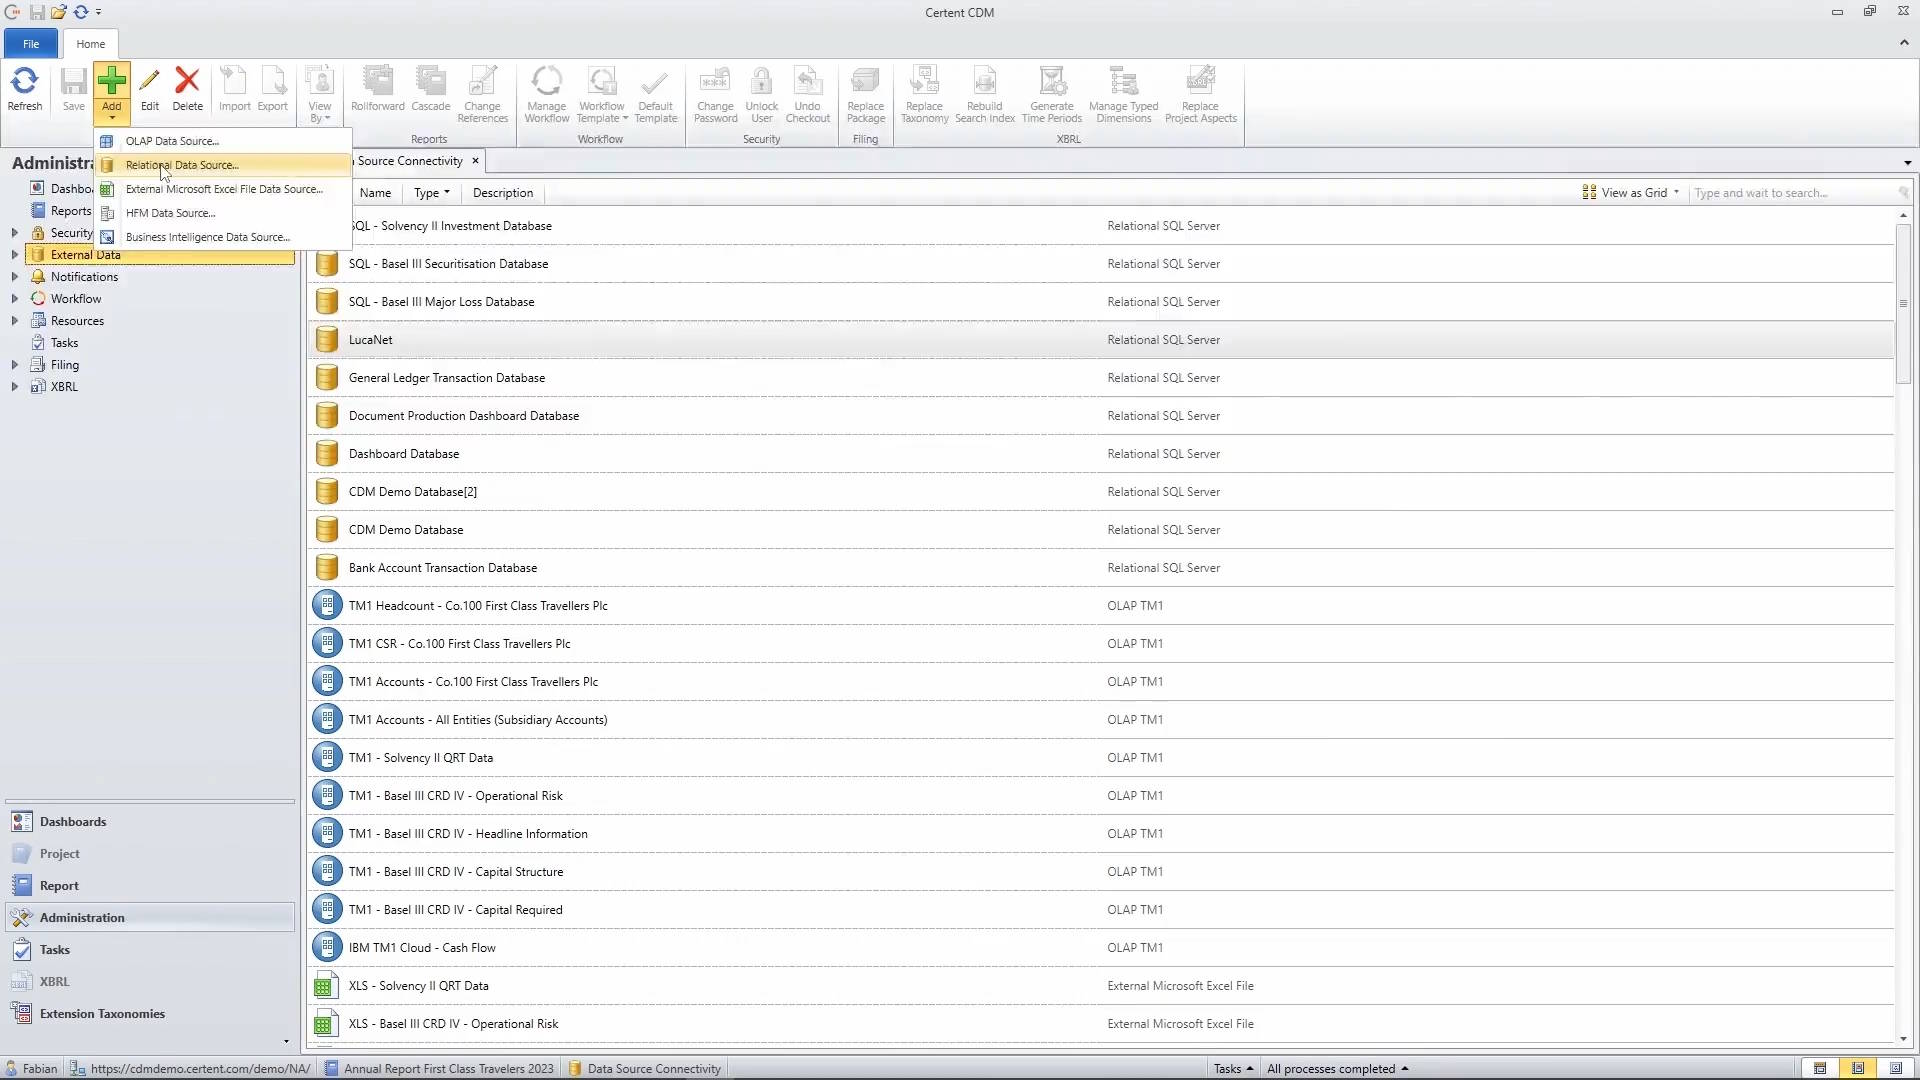Select the LucaNet database row icon
This screenshot has height=1080, width=1920.
[x=326, y=340]
